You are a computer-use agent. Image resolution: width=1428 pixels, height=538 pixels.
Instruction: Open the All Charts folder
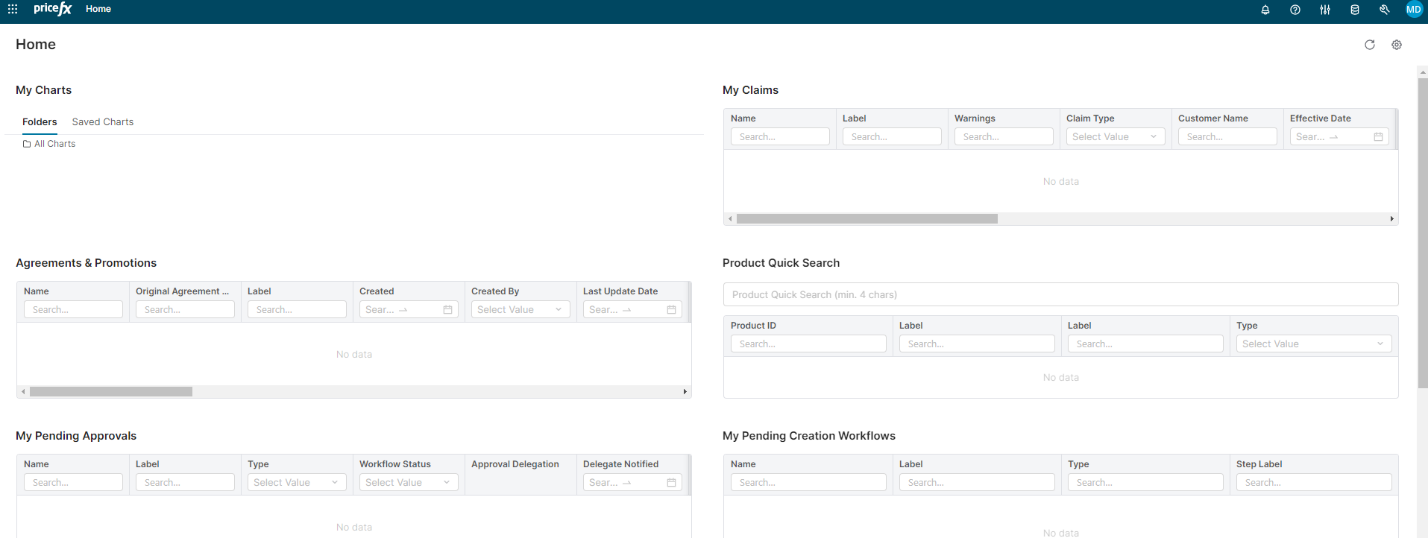coord(54,144)
